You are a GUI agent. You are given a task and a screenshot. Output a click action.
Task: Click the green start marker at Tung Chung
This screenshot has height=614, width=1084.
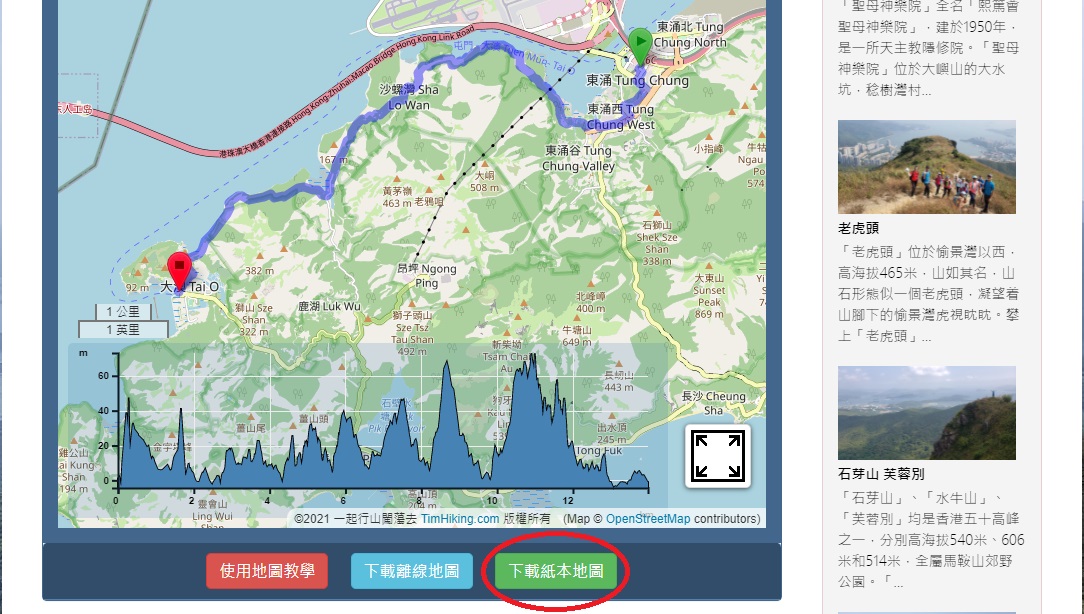tap(640, 46)
